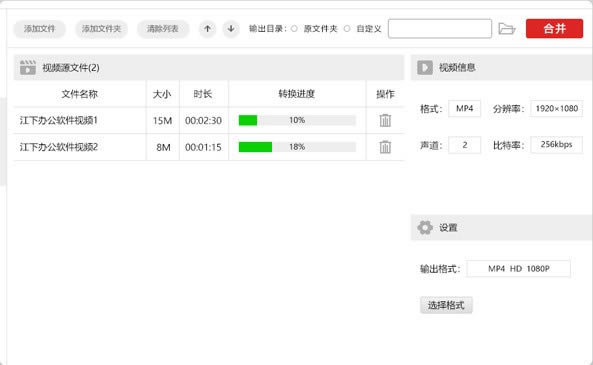This screenshot has width=593, height=365.
Task: Click the red 合并 button
Action: click(x=554, y=29)
